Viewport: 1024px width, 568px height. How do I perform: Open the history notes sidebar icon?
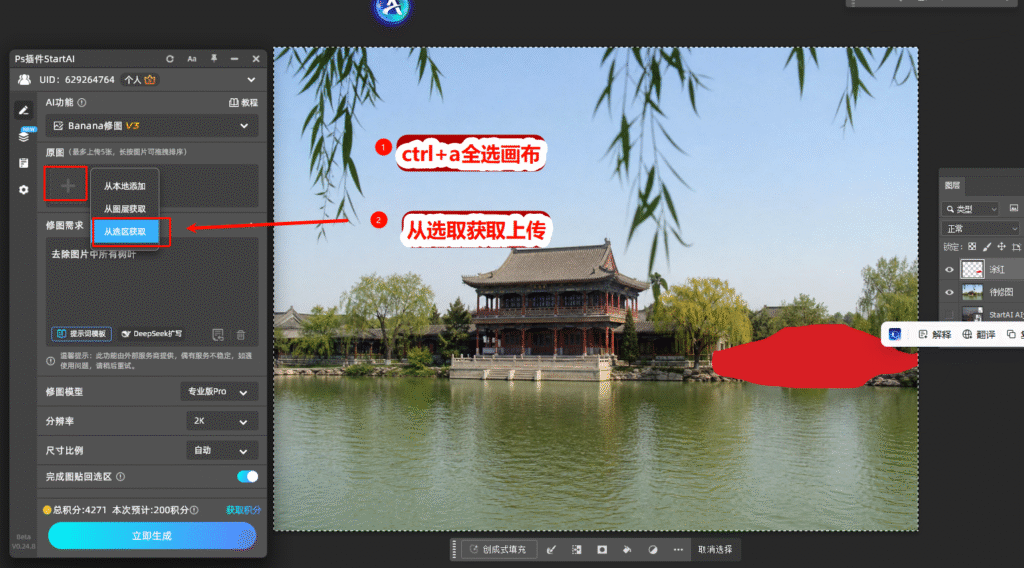click(x=24, y=163)
